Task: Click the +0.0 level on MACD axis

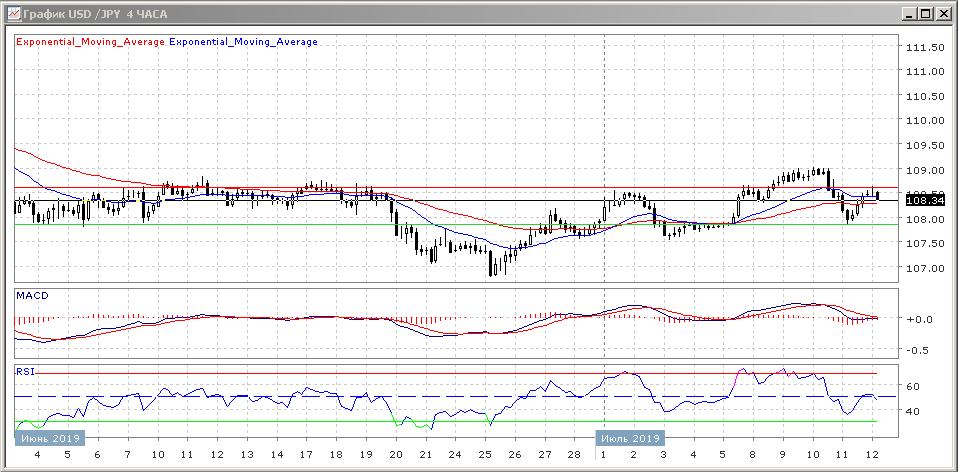Action: coord(919,319)
